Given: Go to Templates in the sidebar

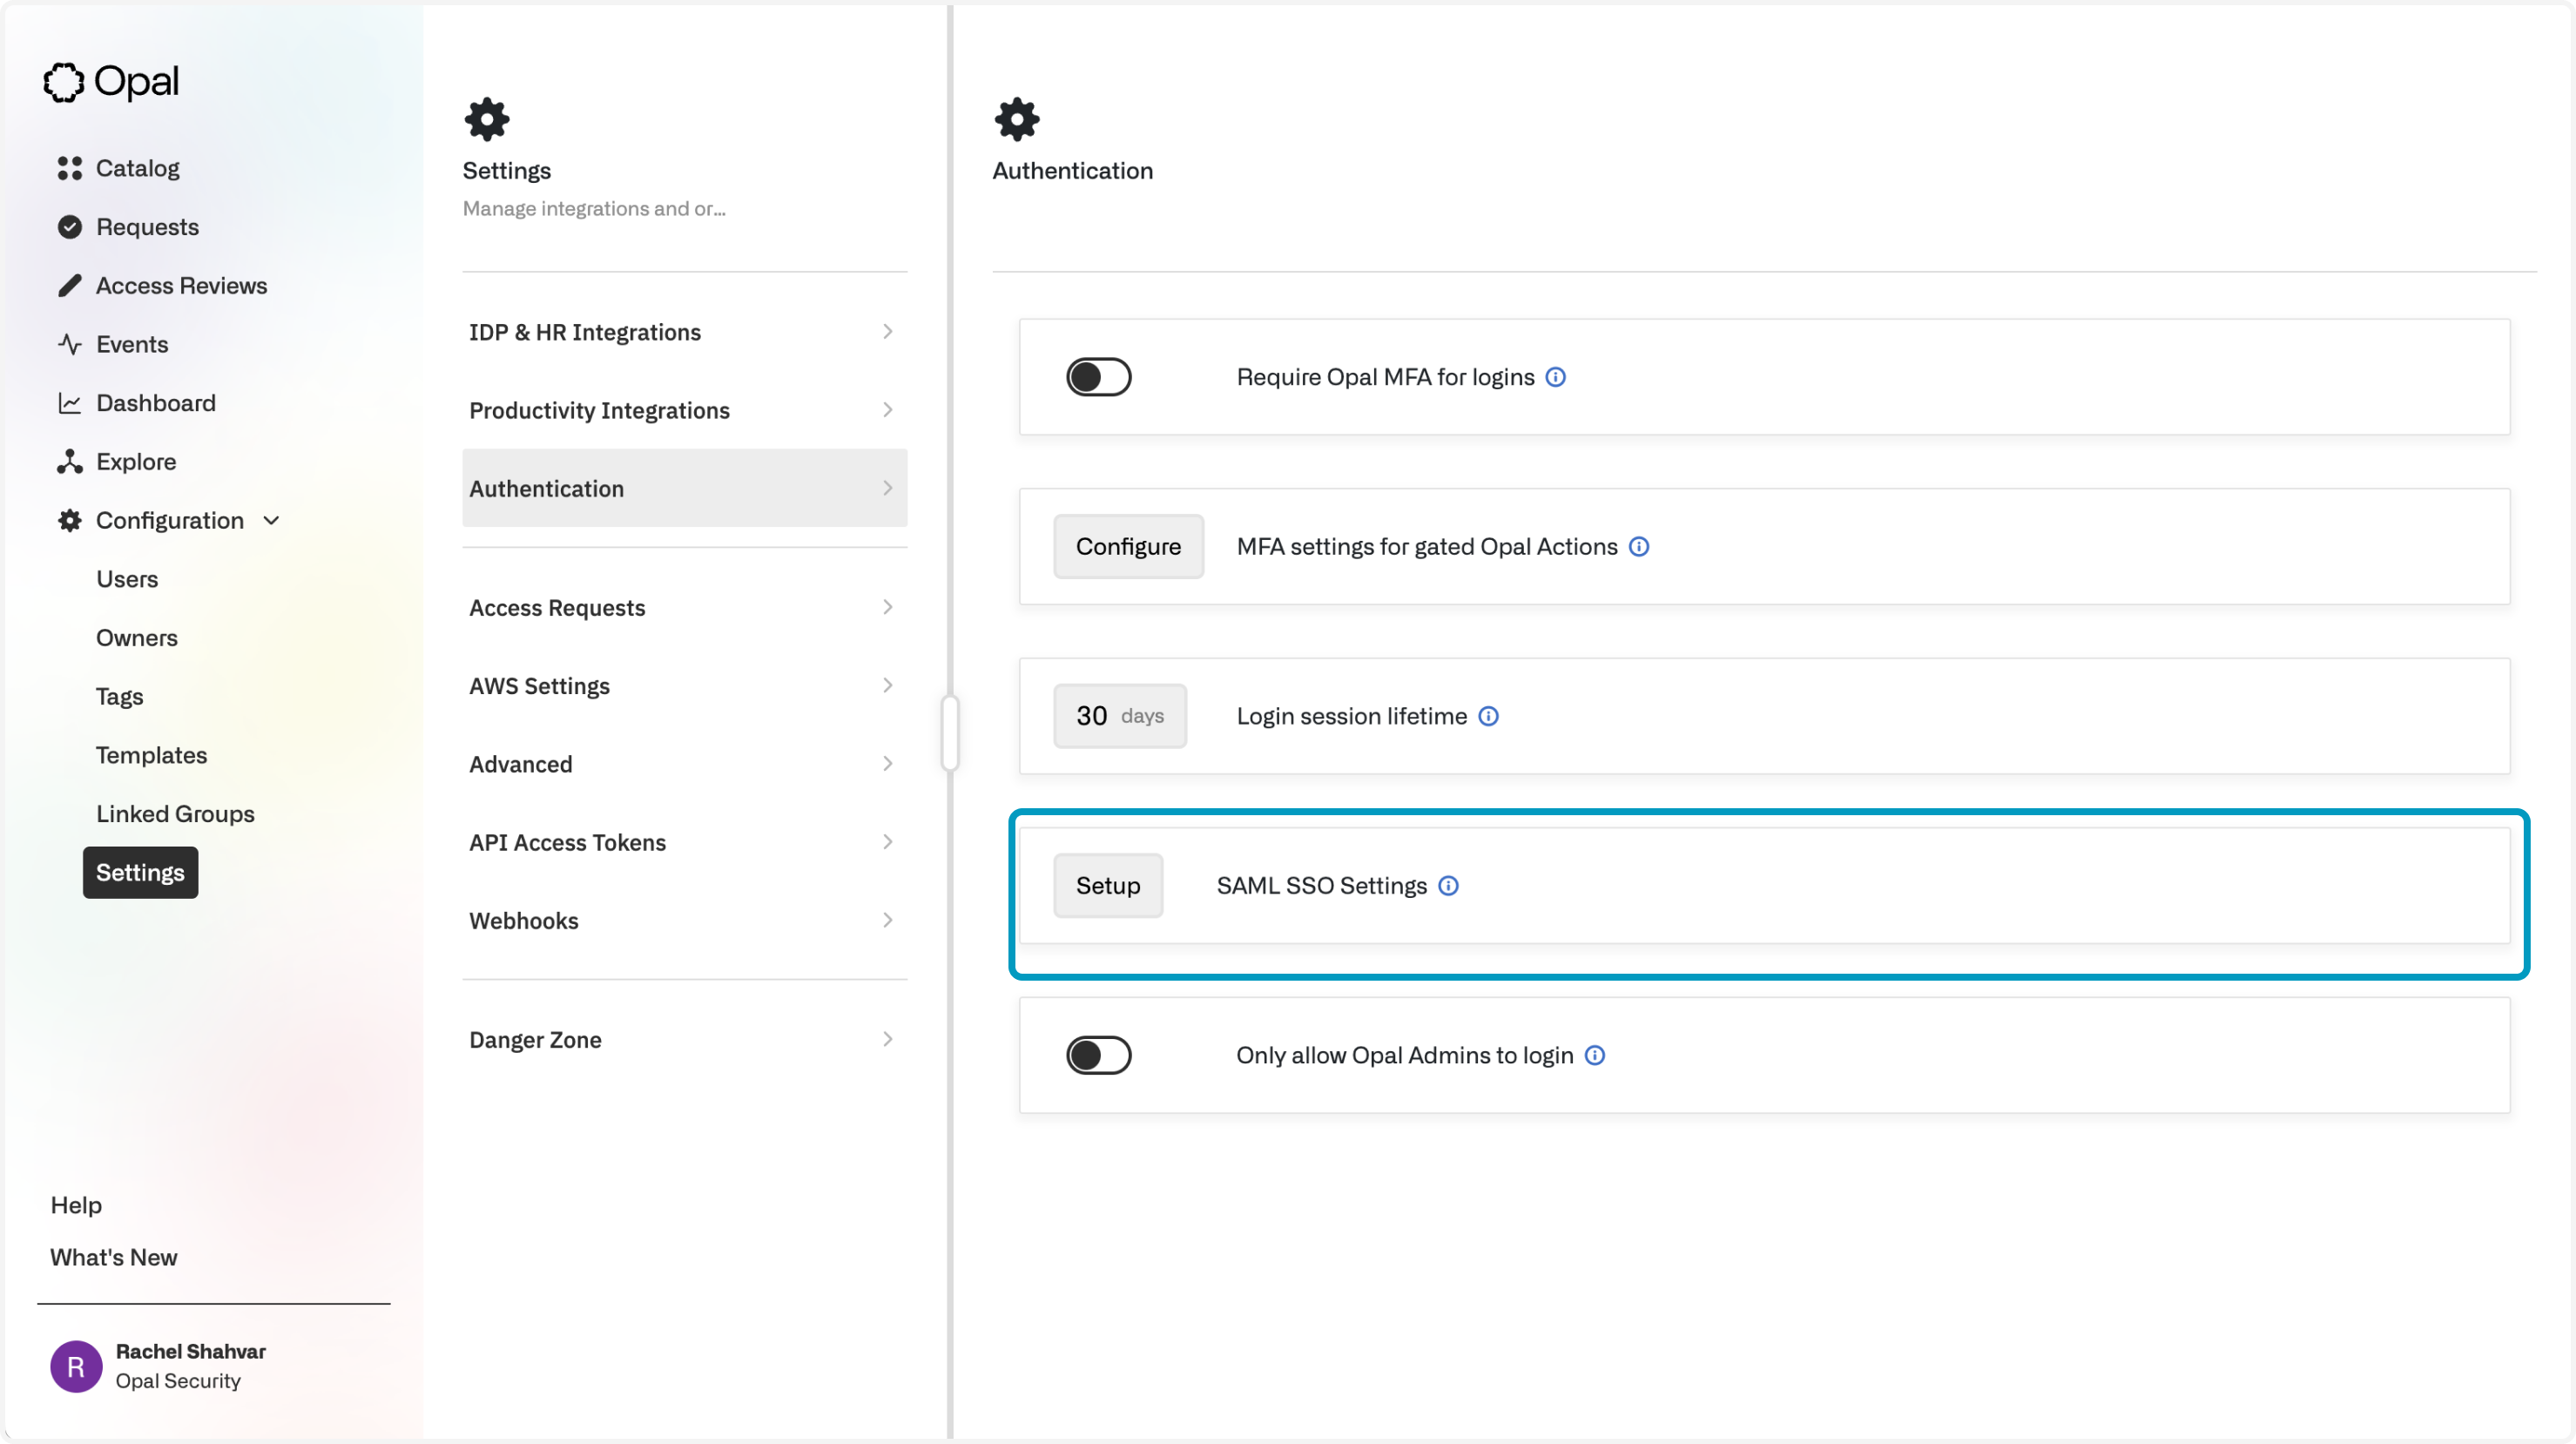Looking at the screenshot, I should point(152,755).
